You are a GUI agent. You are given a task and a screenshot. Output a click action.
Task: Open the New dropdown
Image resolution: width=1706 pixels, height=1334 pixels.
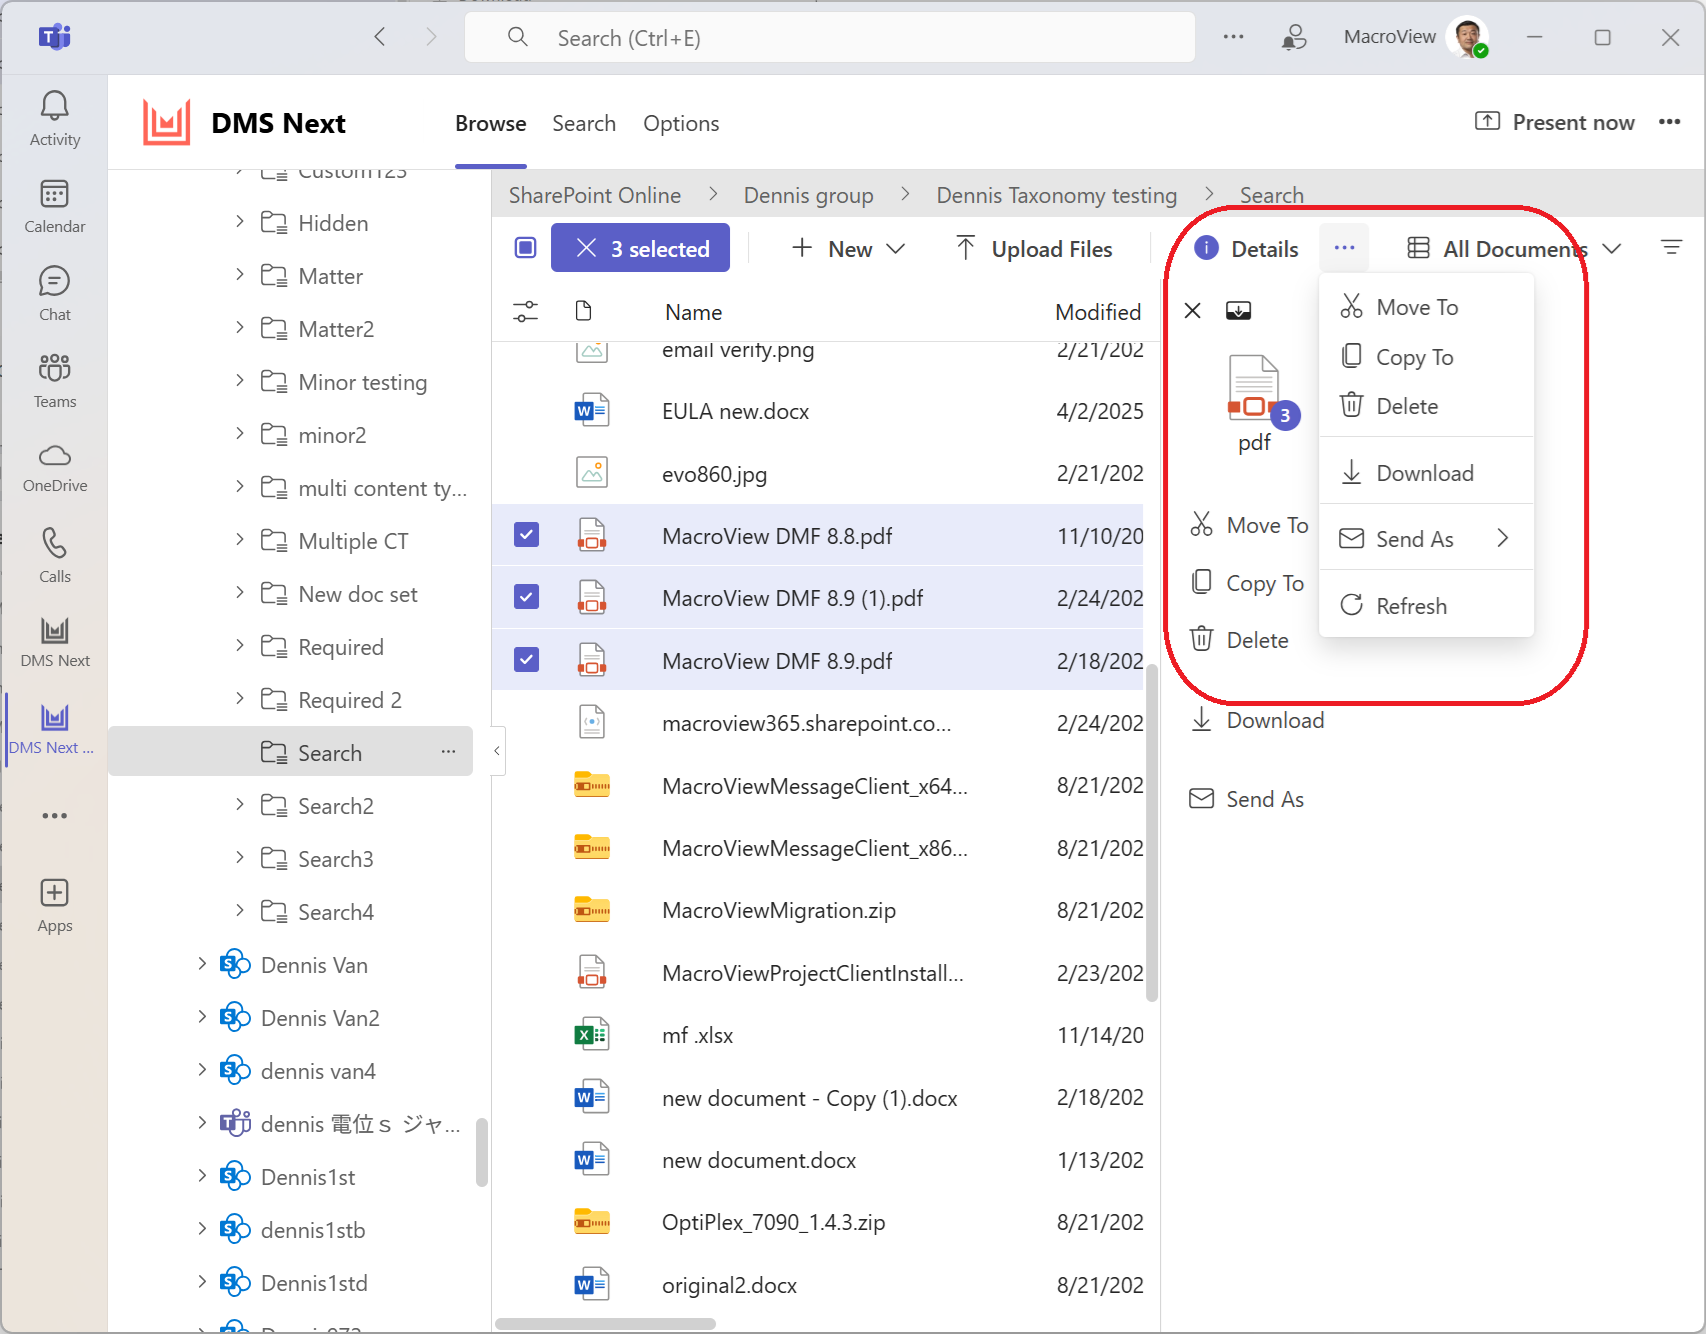[x=848, y=248]
